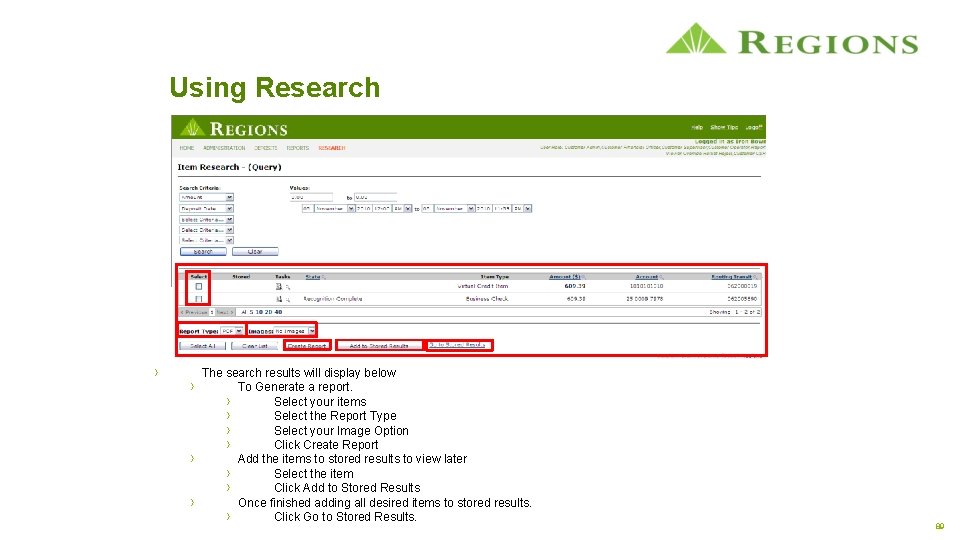This screenshot has width=960, height=540.
Task: Open the end date AM/PM dropdown
Action: [x=522, y=209]
